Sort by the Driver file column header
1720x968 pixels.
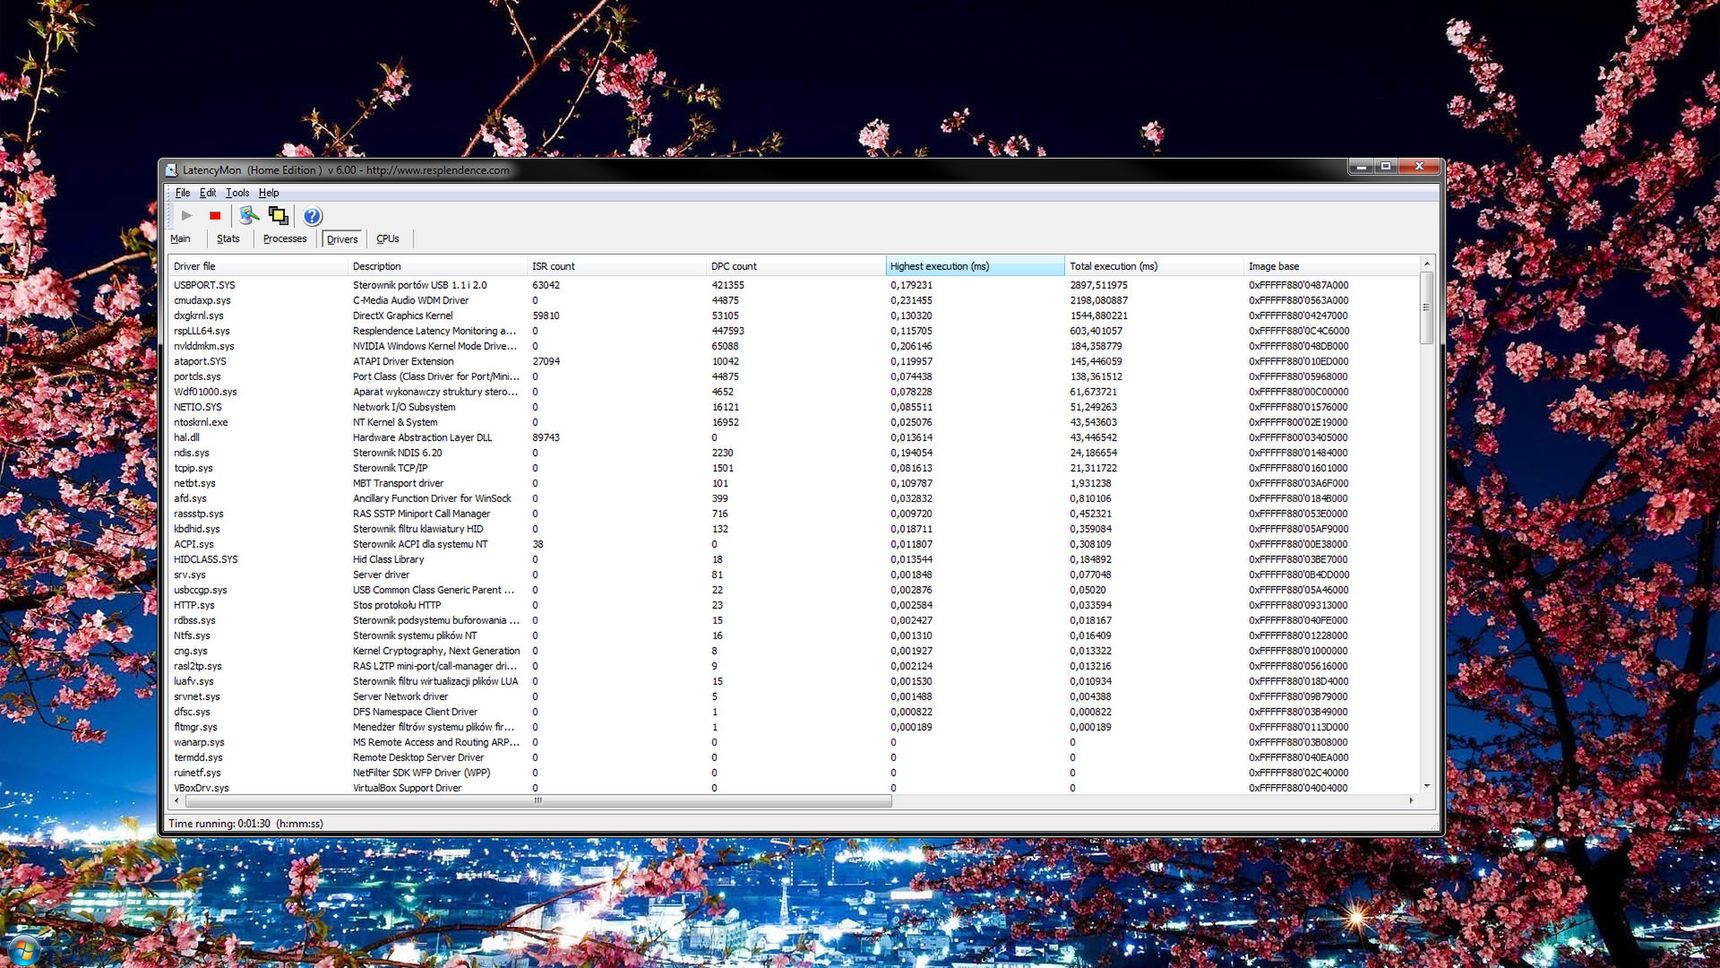point(258,266)
